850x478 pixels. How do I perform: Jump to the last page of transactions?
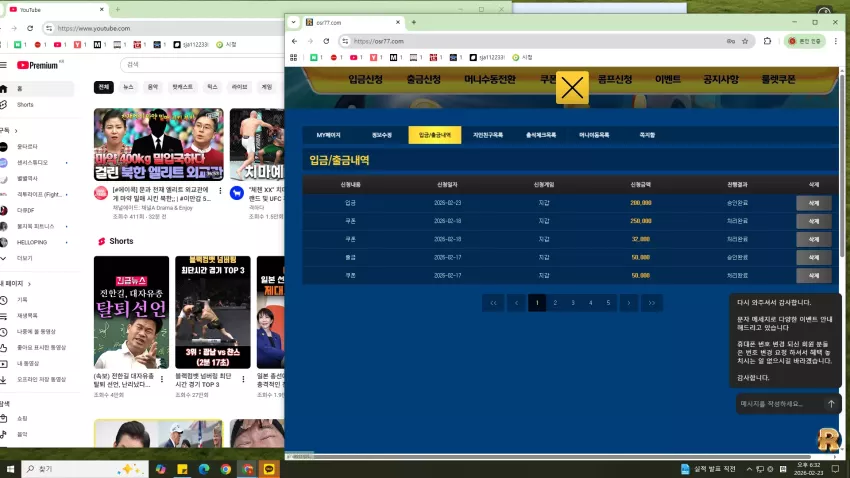point(652,303)
